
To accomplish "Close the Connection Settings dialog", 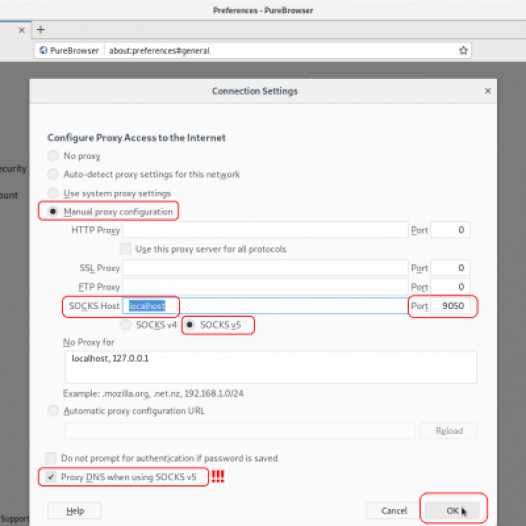I will 488,91.
